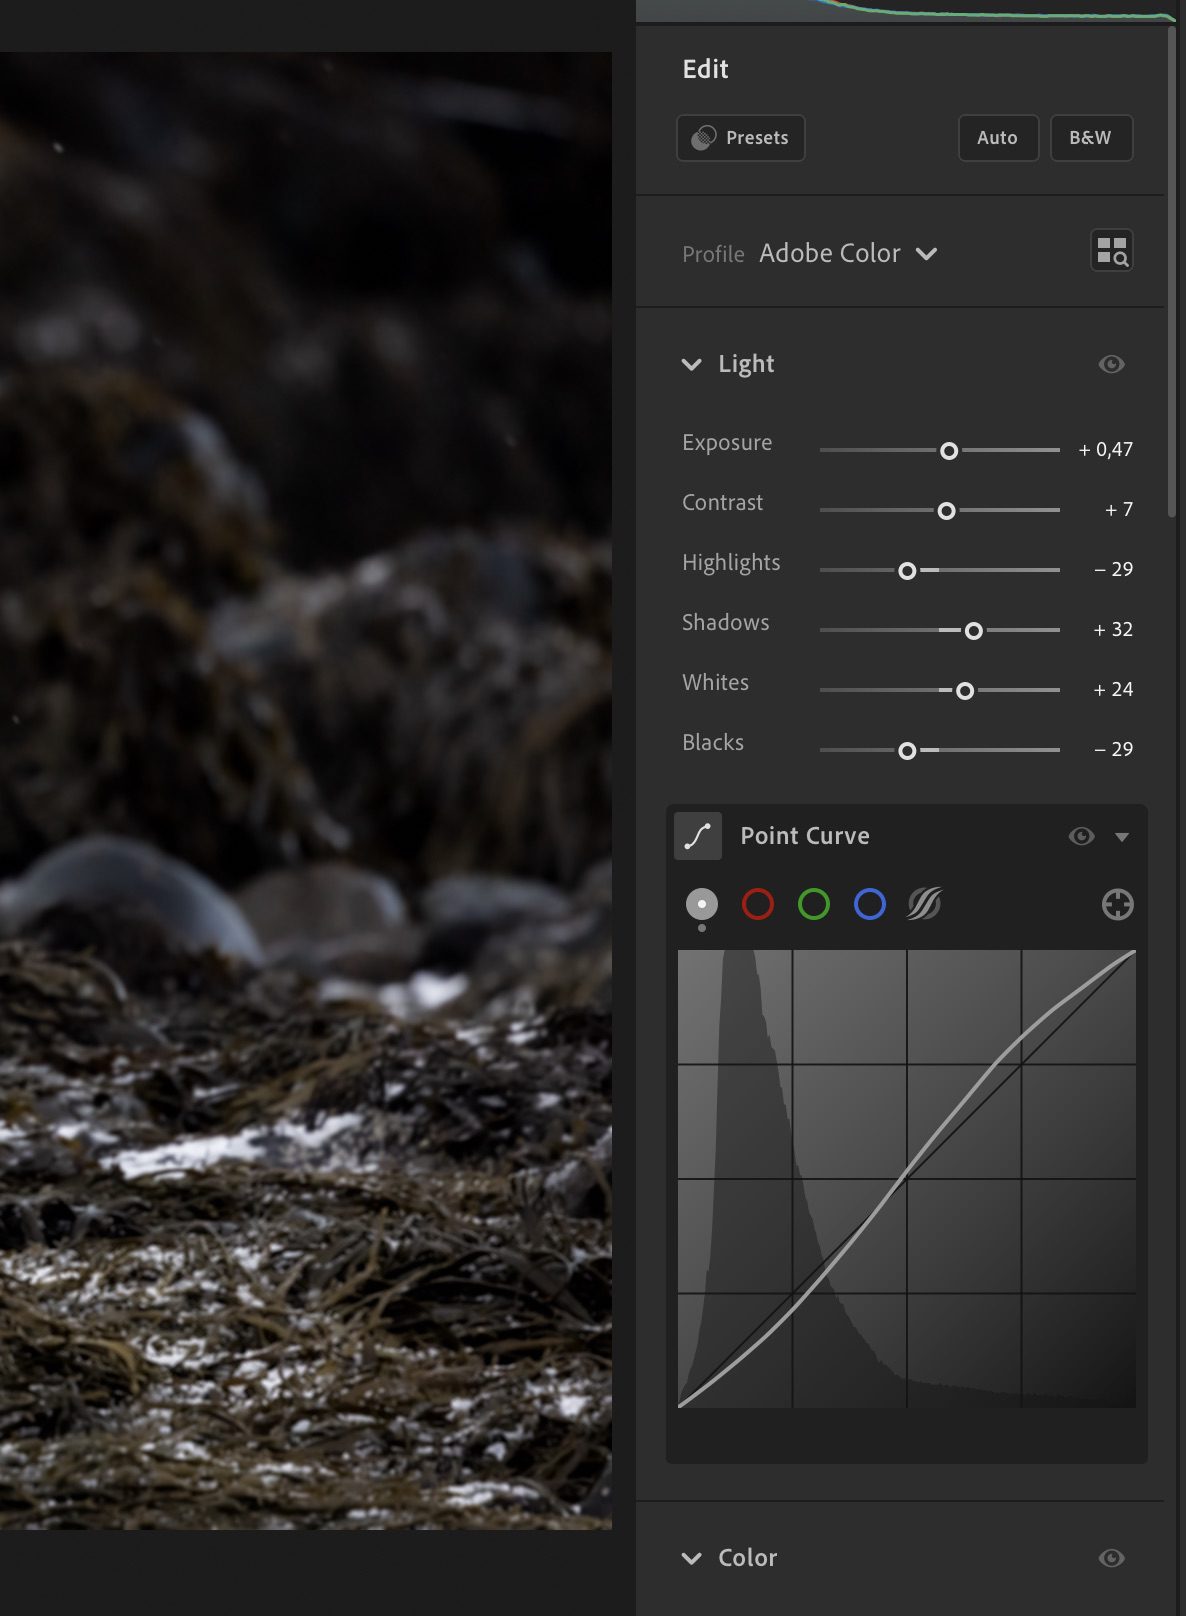Collapse the Color section
The image size is (1186, 1616).
pyautogui.click(x=691, y=1558)
